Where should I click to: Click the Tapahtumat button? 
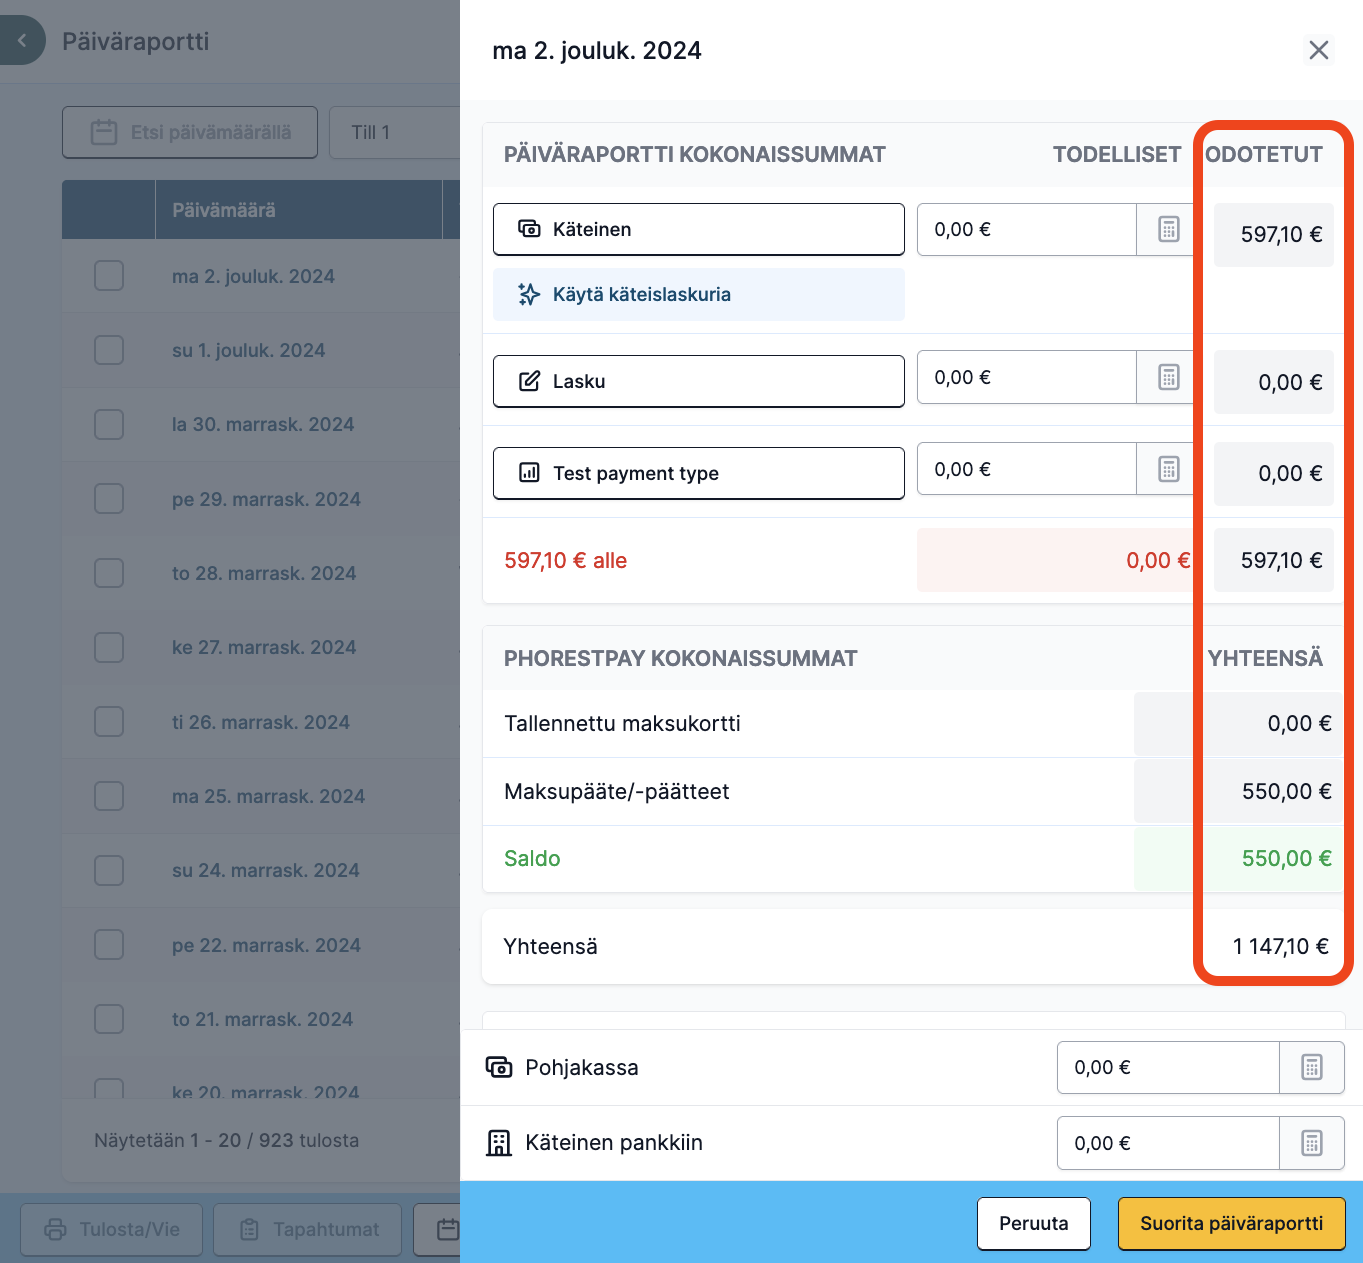tap(308, 1229)
